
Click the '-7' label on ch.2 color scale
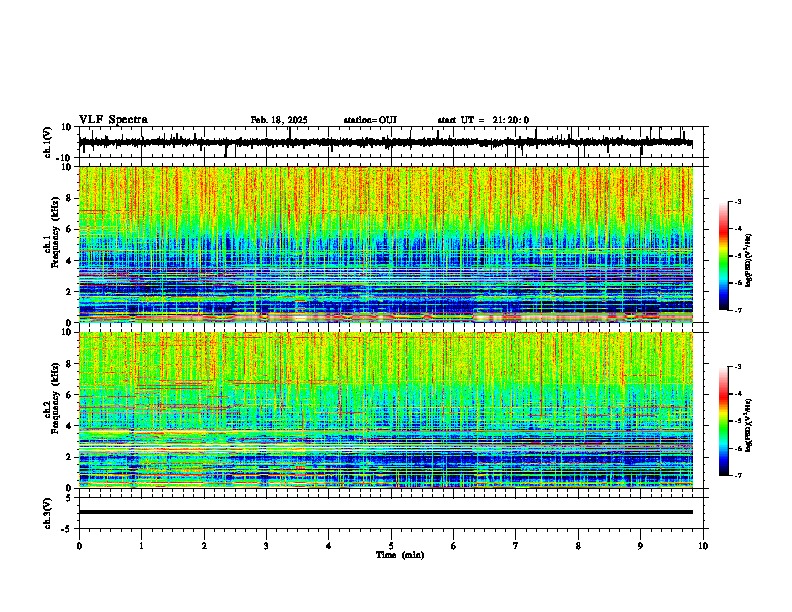pyautogui.click(x=737, y=476)
